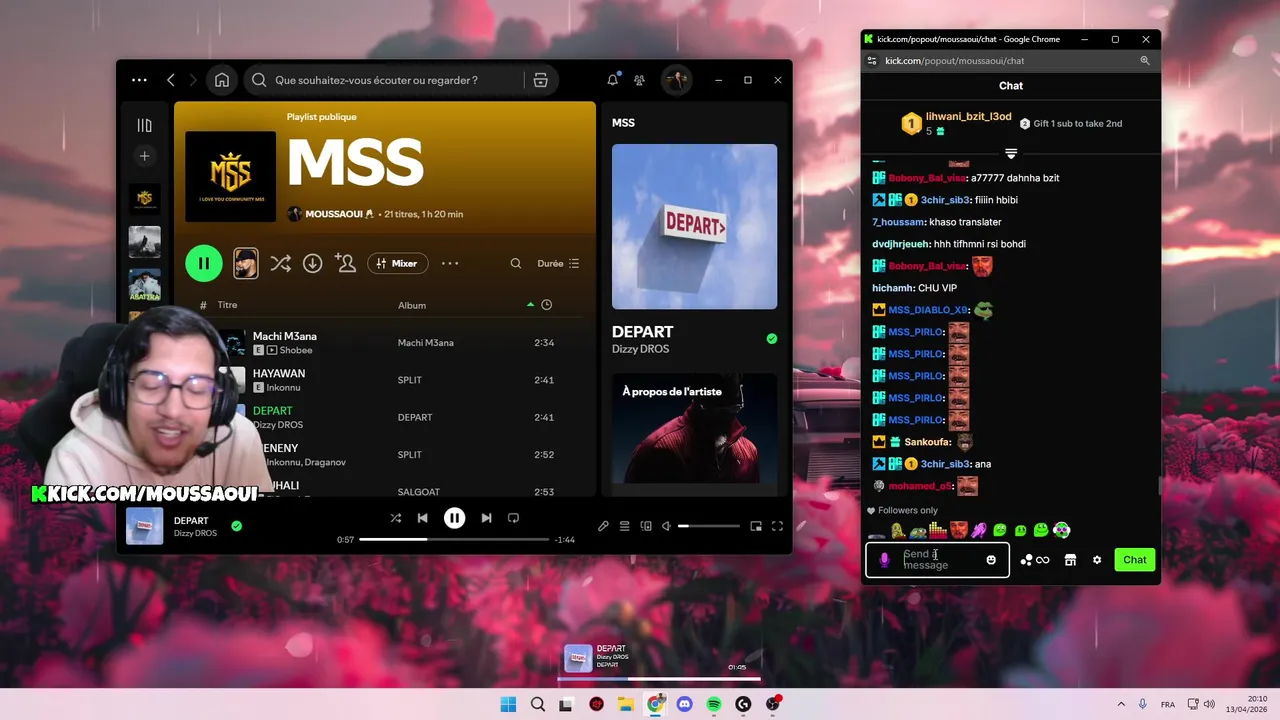Open Spotify notifications bell

tap(612, 80)
